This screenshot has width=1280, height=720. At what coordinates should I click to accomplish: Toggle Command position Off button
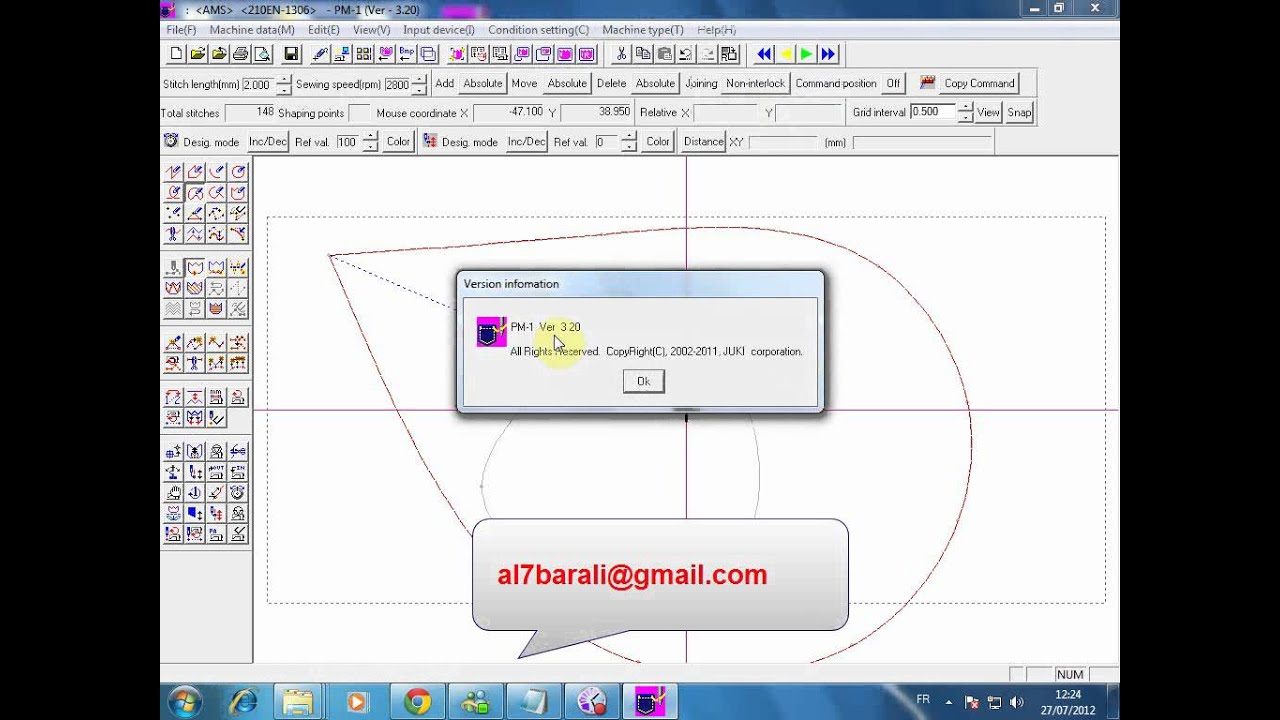[x=893, y=83]
